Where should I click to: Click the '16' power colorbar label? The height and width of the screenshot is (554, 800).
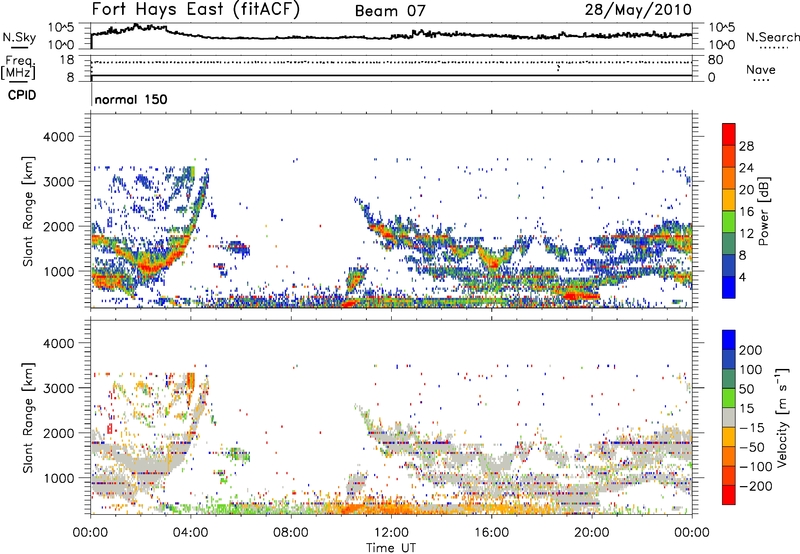pyautogui.click(x=746, y=212)
